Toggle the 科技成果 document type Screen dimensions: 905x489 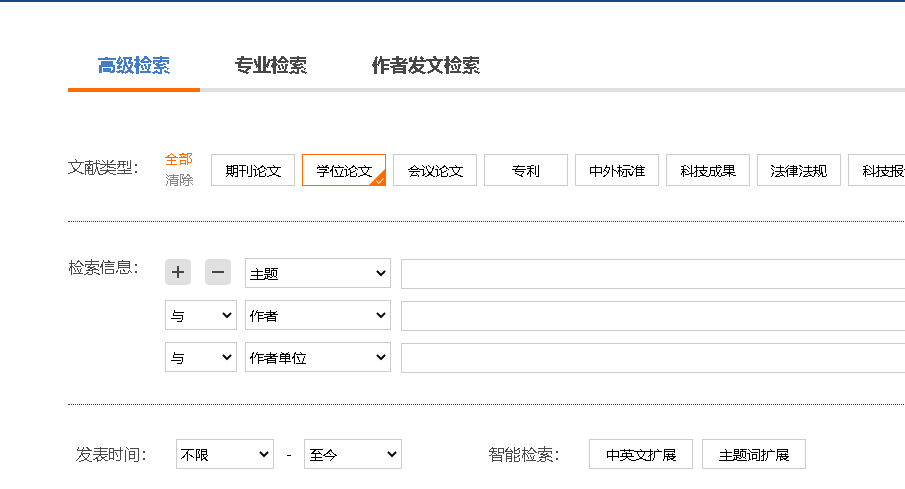pyautogui.click(x=708, y=170)
